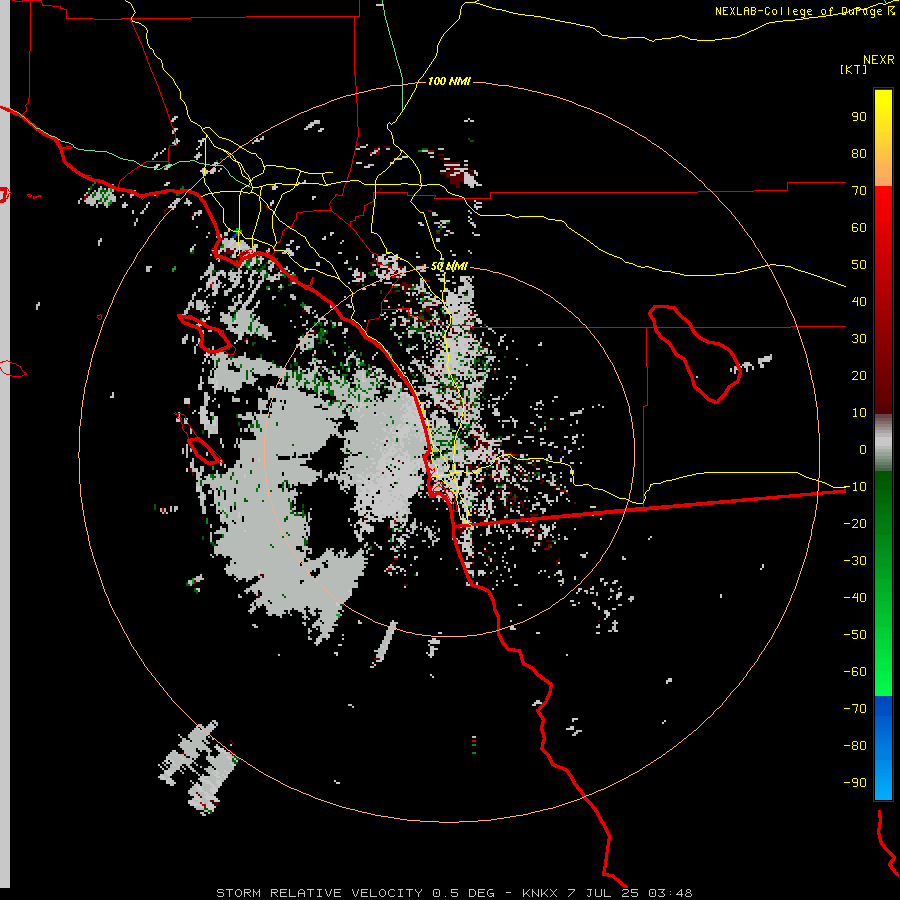Click the Storm Relative Velocity caption at the bottom
The image size is (900, 900).
click(x=454, y=893)
